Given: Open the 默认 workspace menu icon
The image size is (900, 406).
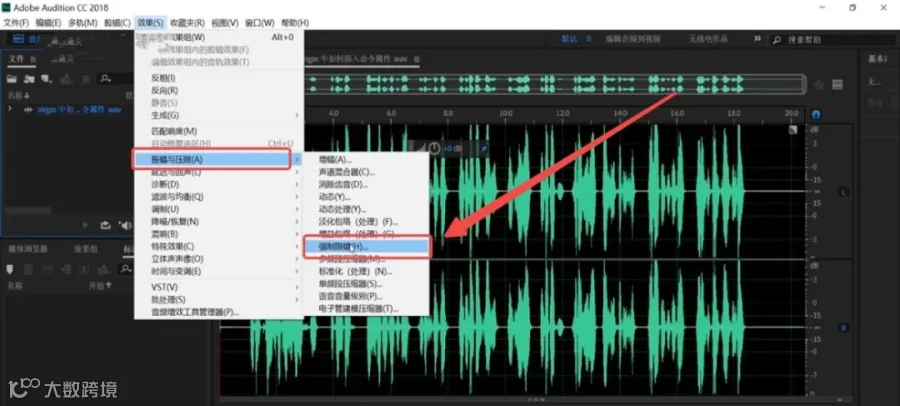Looking at the screenshot, I should tap(588, 39).
